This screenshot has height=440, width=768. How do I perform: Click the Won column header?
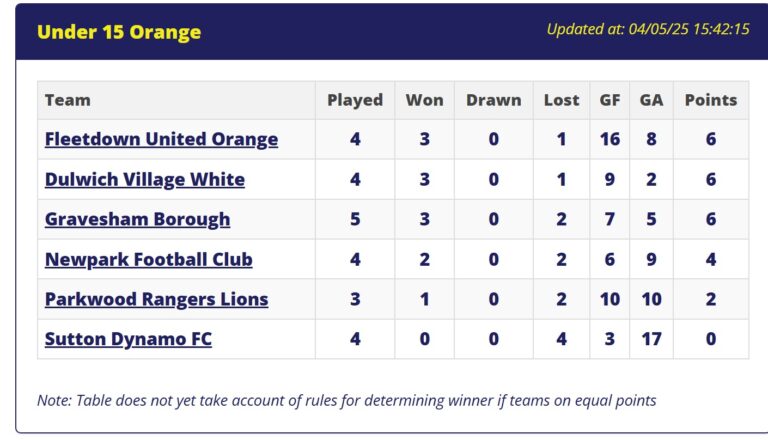tap(425, 100)
